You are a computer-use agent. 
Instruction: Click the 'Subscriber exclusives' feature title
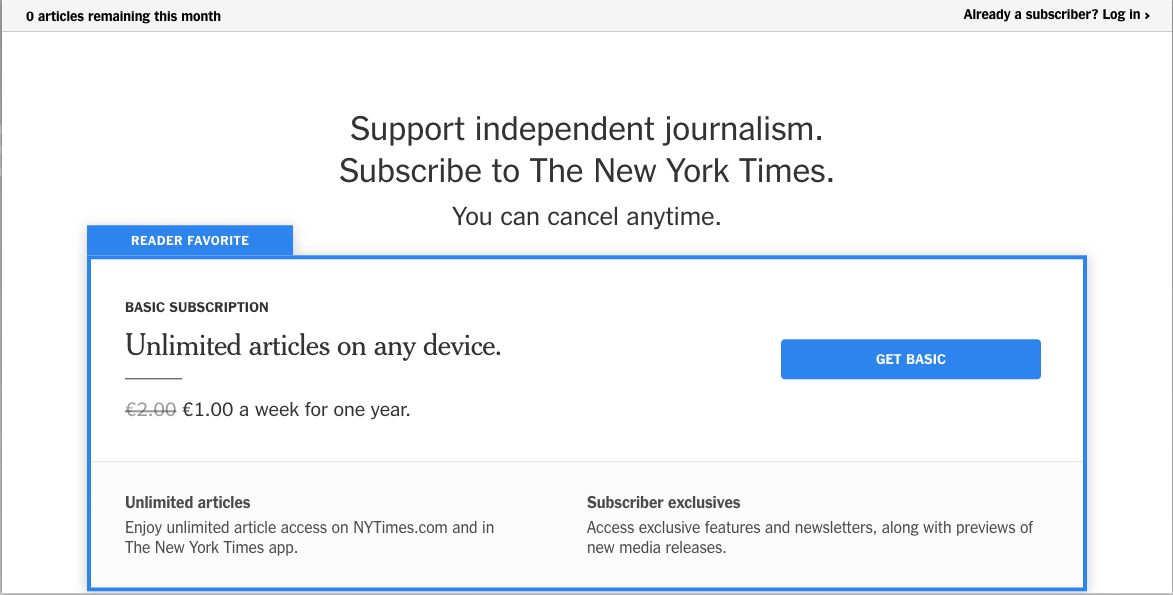coord(664,502)
